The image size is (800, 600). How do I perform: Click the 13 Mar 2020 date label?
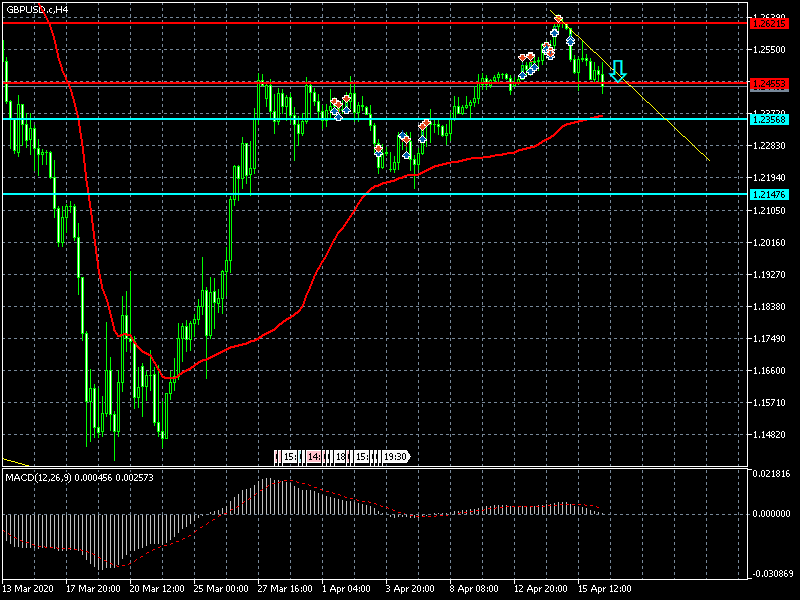tap(28, 589)
